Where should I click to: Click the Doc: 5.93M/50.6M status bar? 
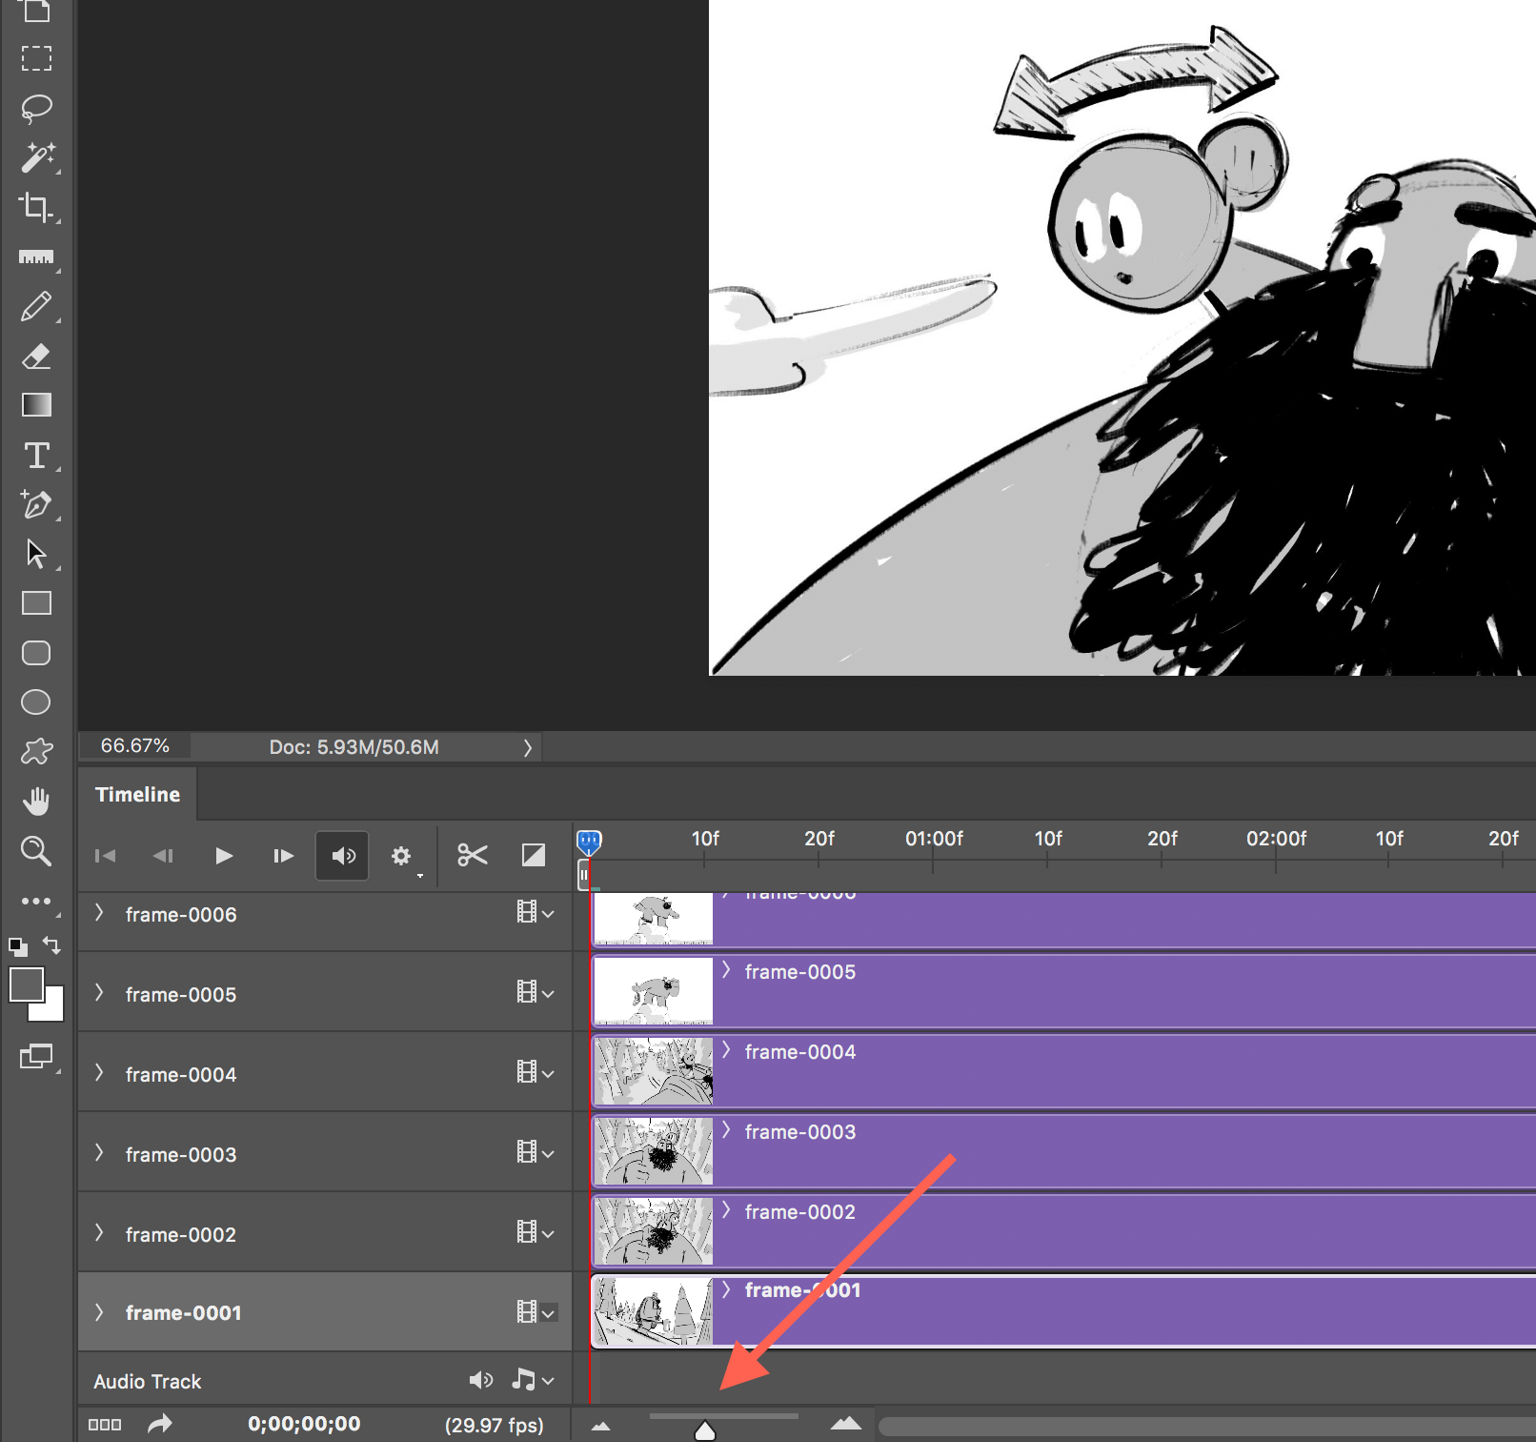coord(352,746)
